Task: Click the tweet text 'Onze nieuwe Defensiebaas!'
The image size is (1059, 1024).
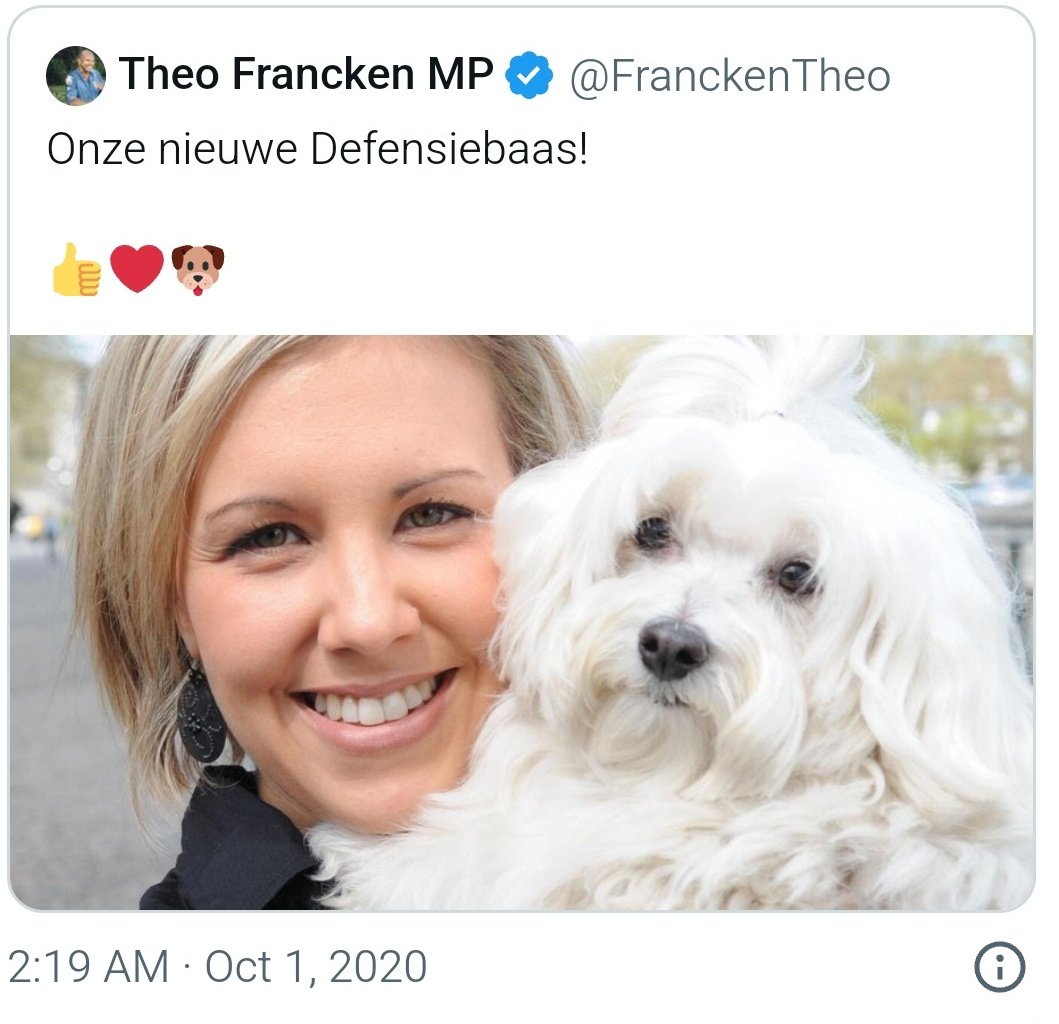Action: (x=317, y=149)
